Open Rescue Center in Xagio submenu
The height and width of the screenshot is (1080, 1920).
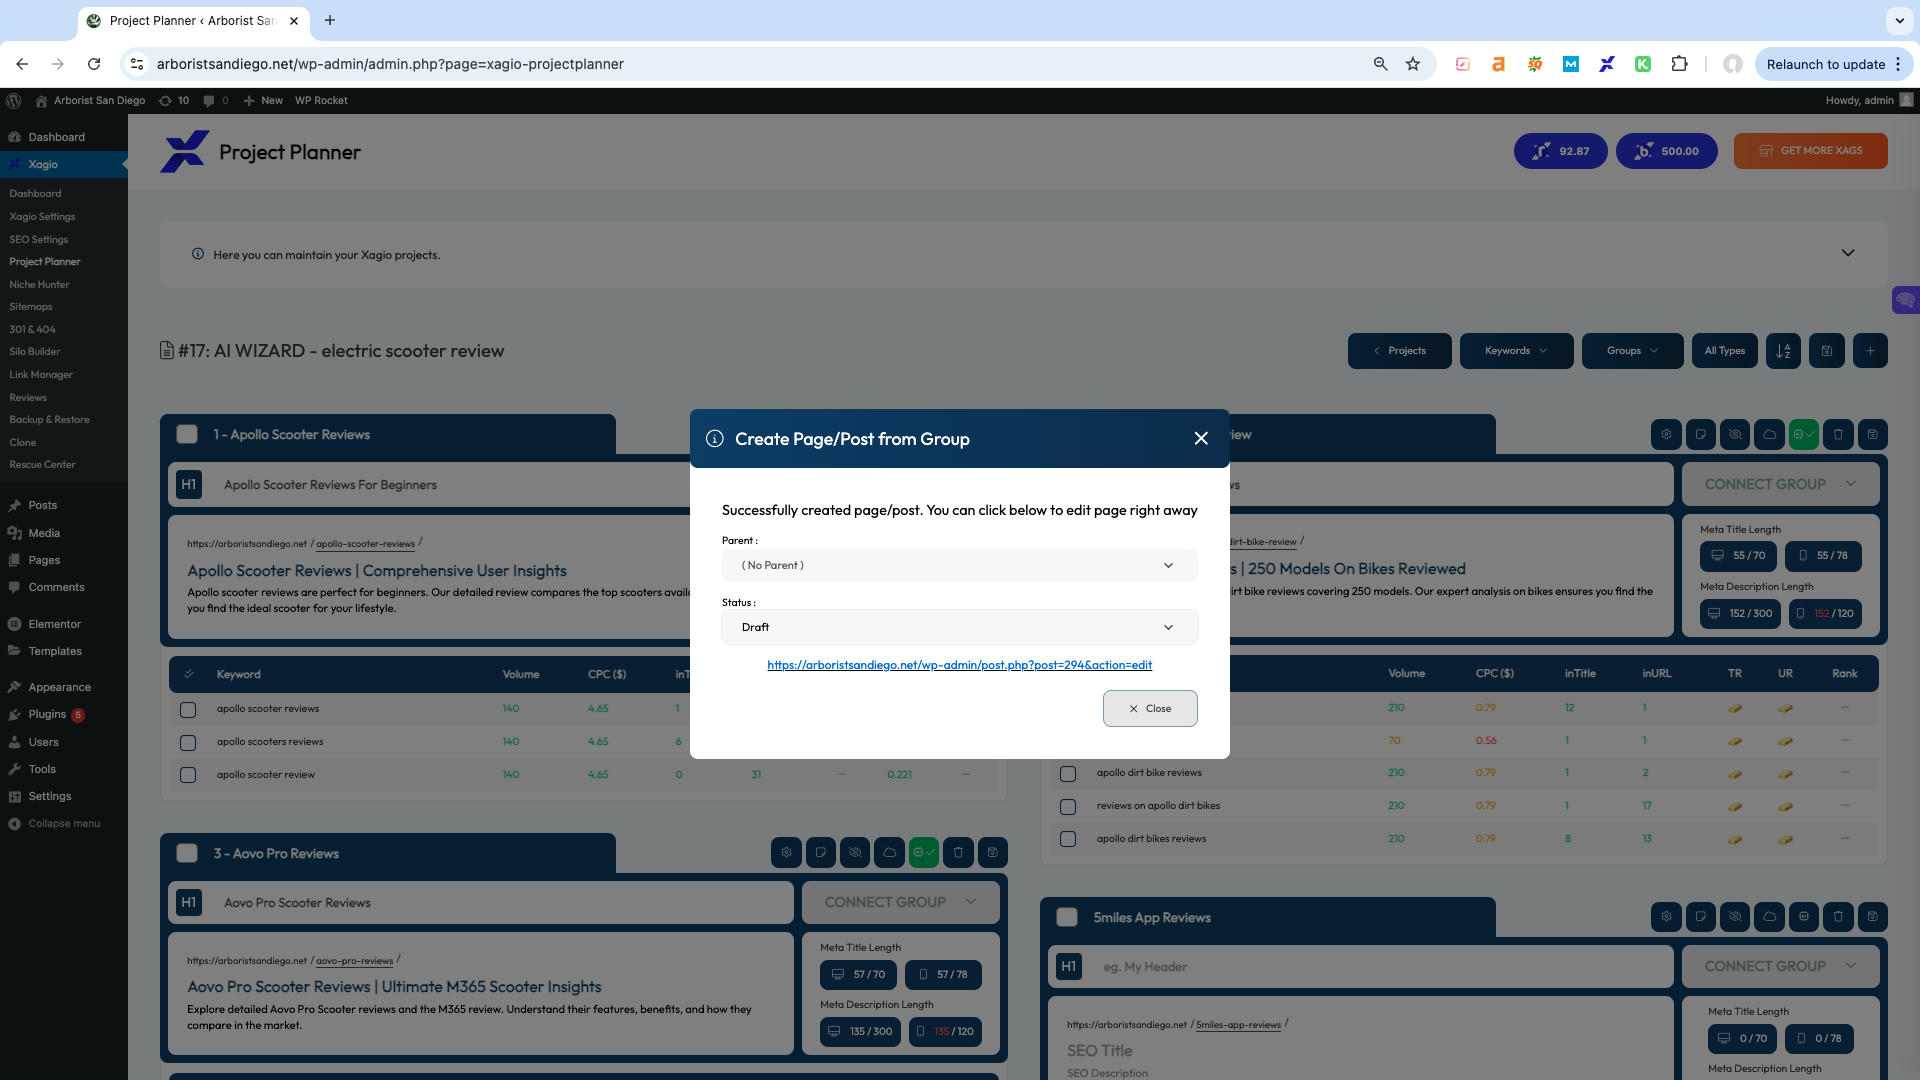point(42,464)
